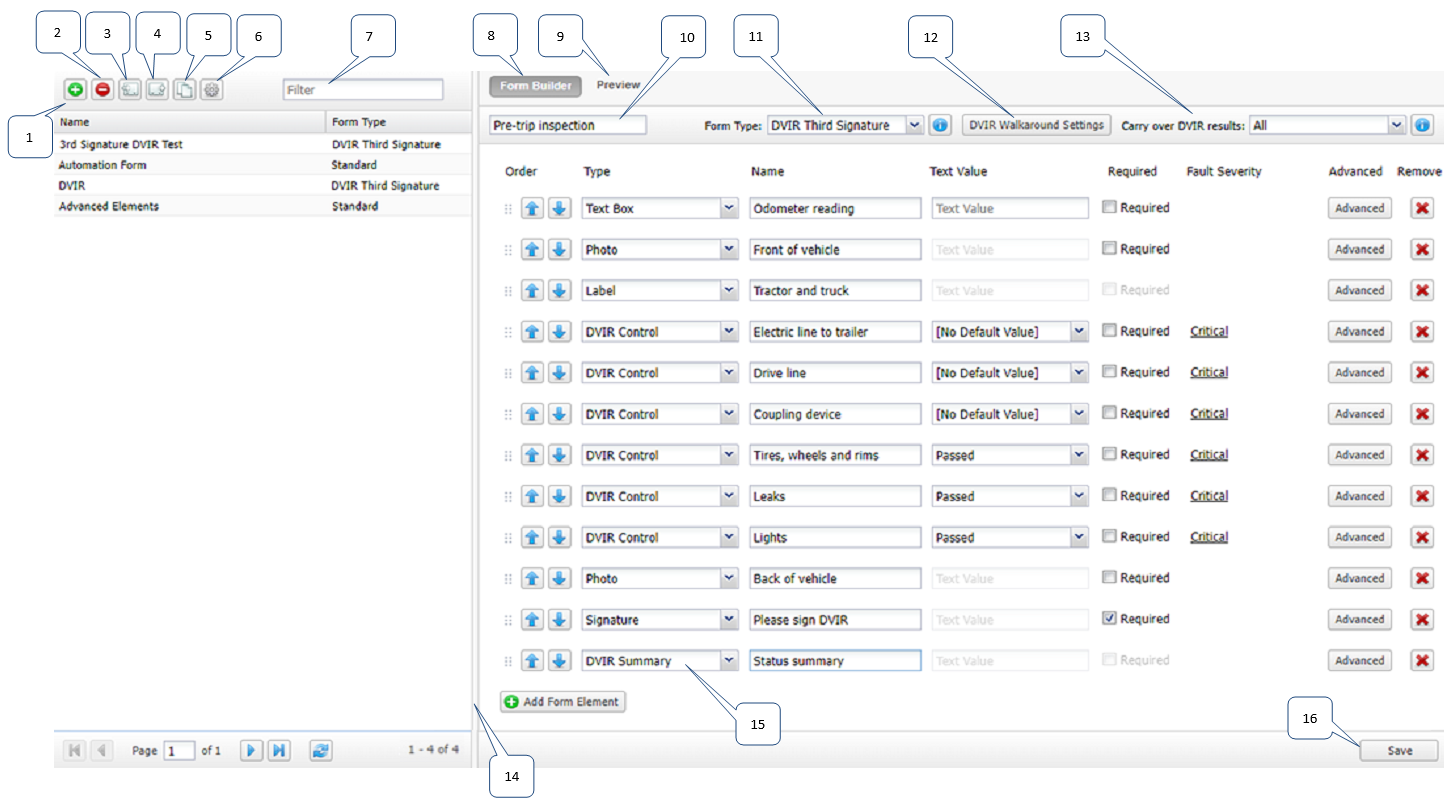Remove the Odometer reading element

(x=1422, y=208)
